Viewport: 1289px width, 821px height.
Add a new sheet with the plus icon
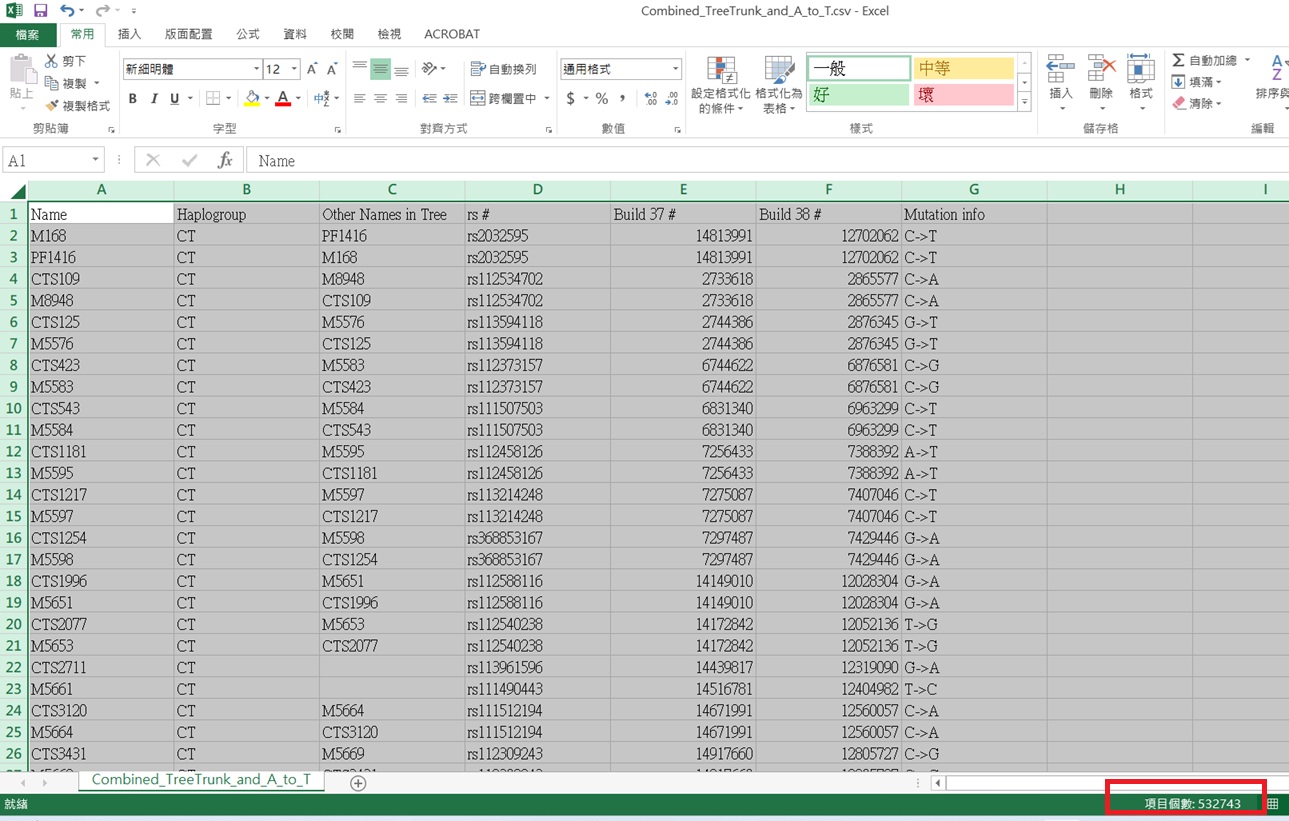358,783
